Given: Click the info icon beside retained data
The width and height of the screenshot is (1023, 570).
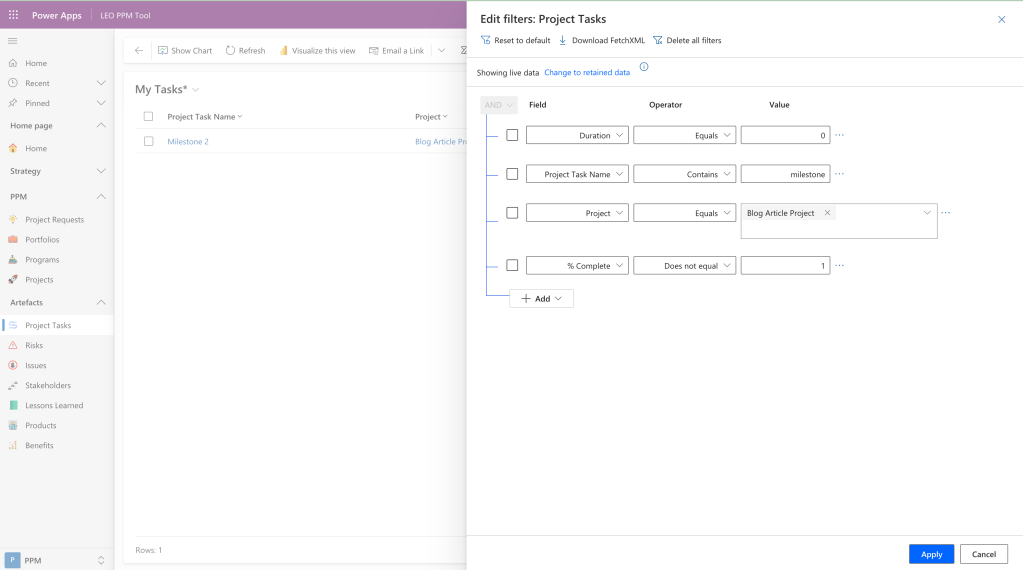Looking at the screenshot, I should click(644, 67).
